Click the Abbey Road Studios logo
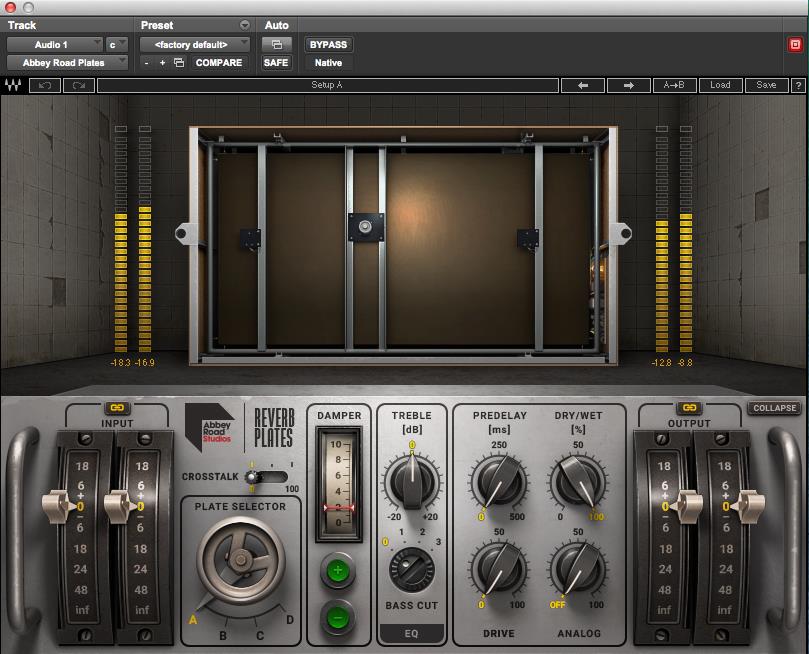The width and height of the screenshot is (809, 654). pyautogui.click(x=211, y=427)
